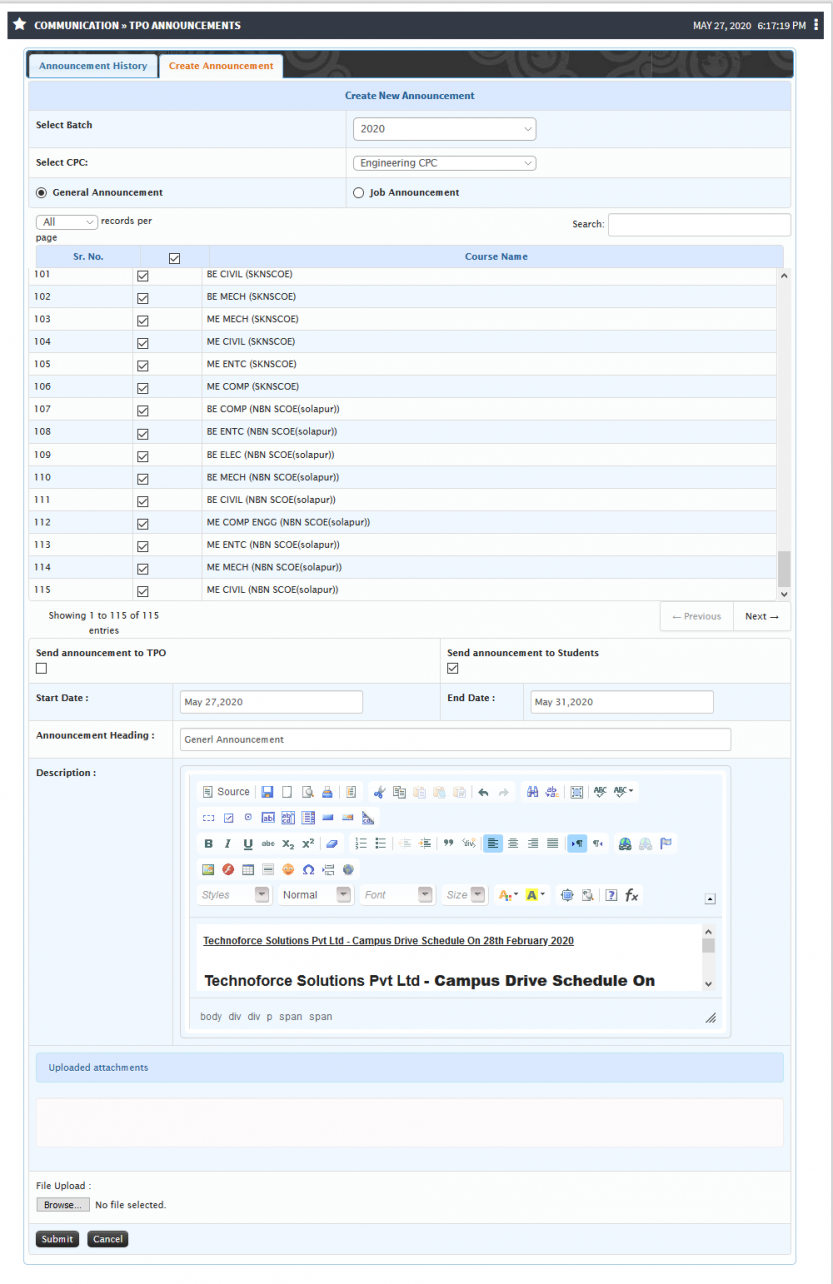
Task: Click the Insert Smiley icon
Action: 288,870
